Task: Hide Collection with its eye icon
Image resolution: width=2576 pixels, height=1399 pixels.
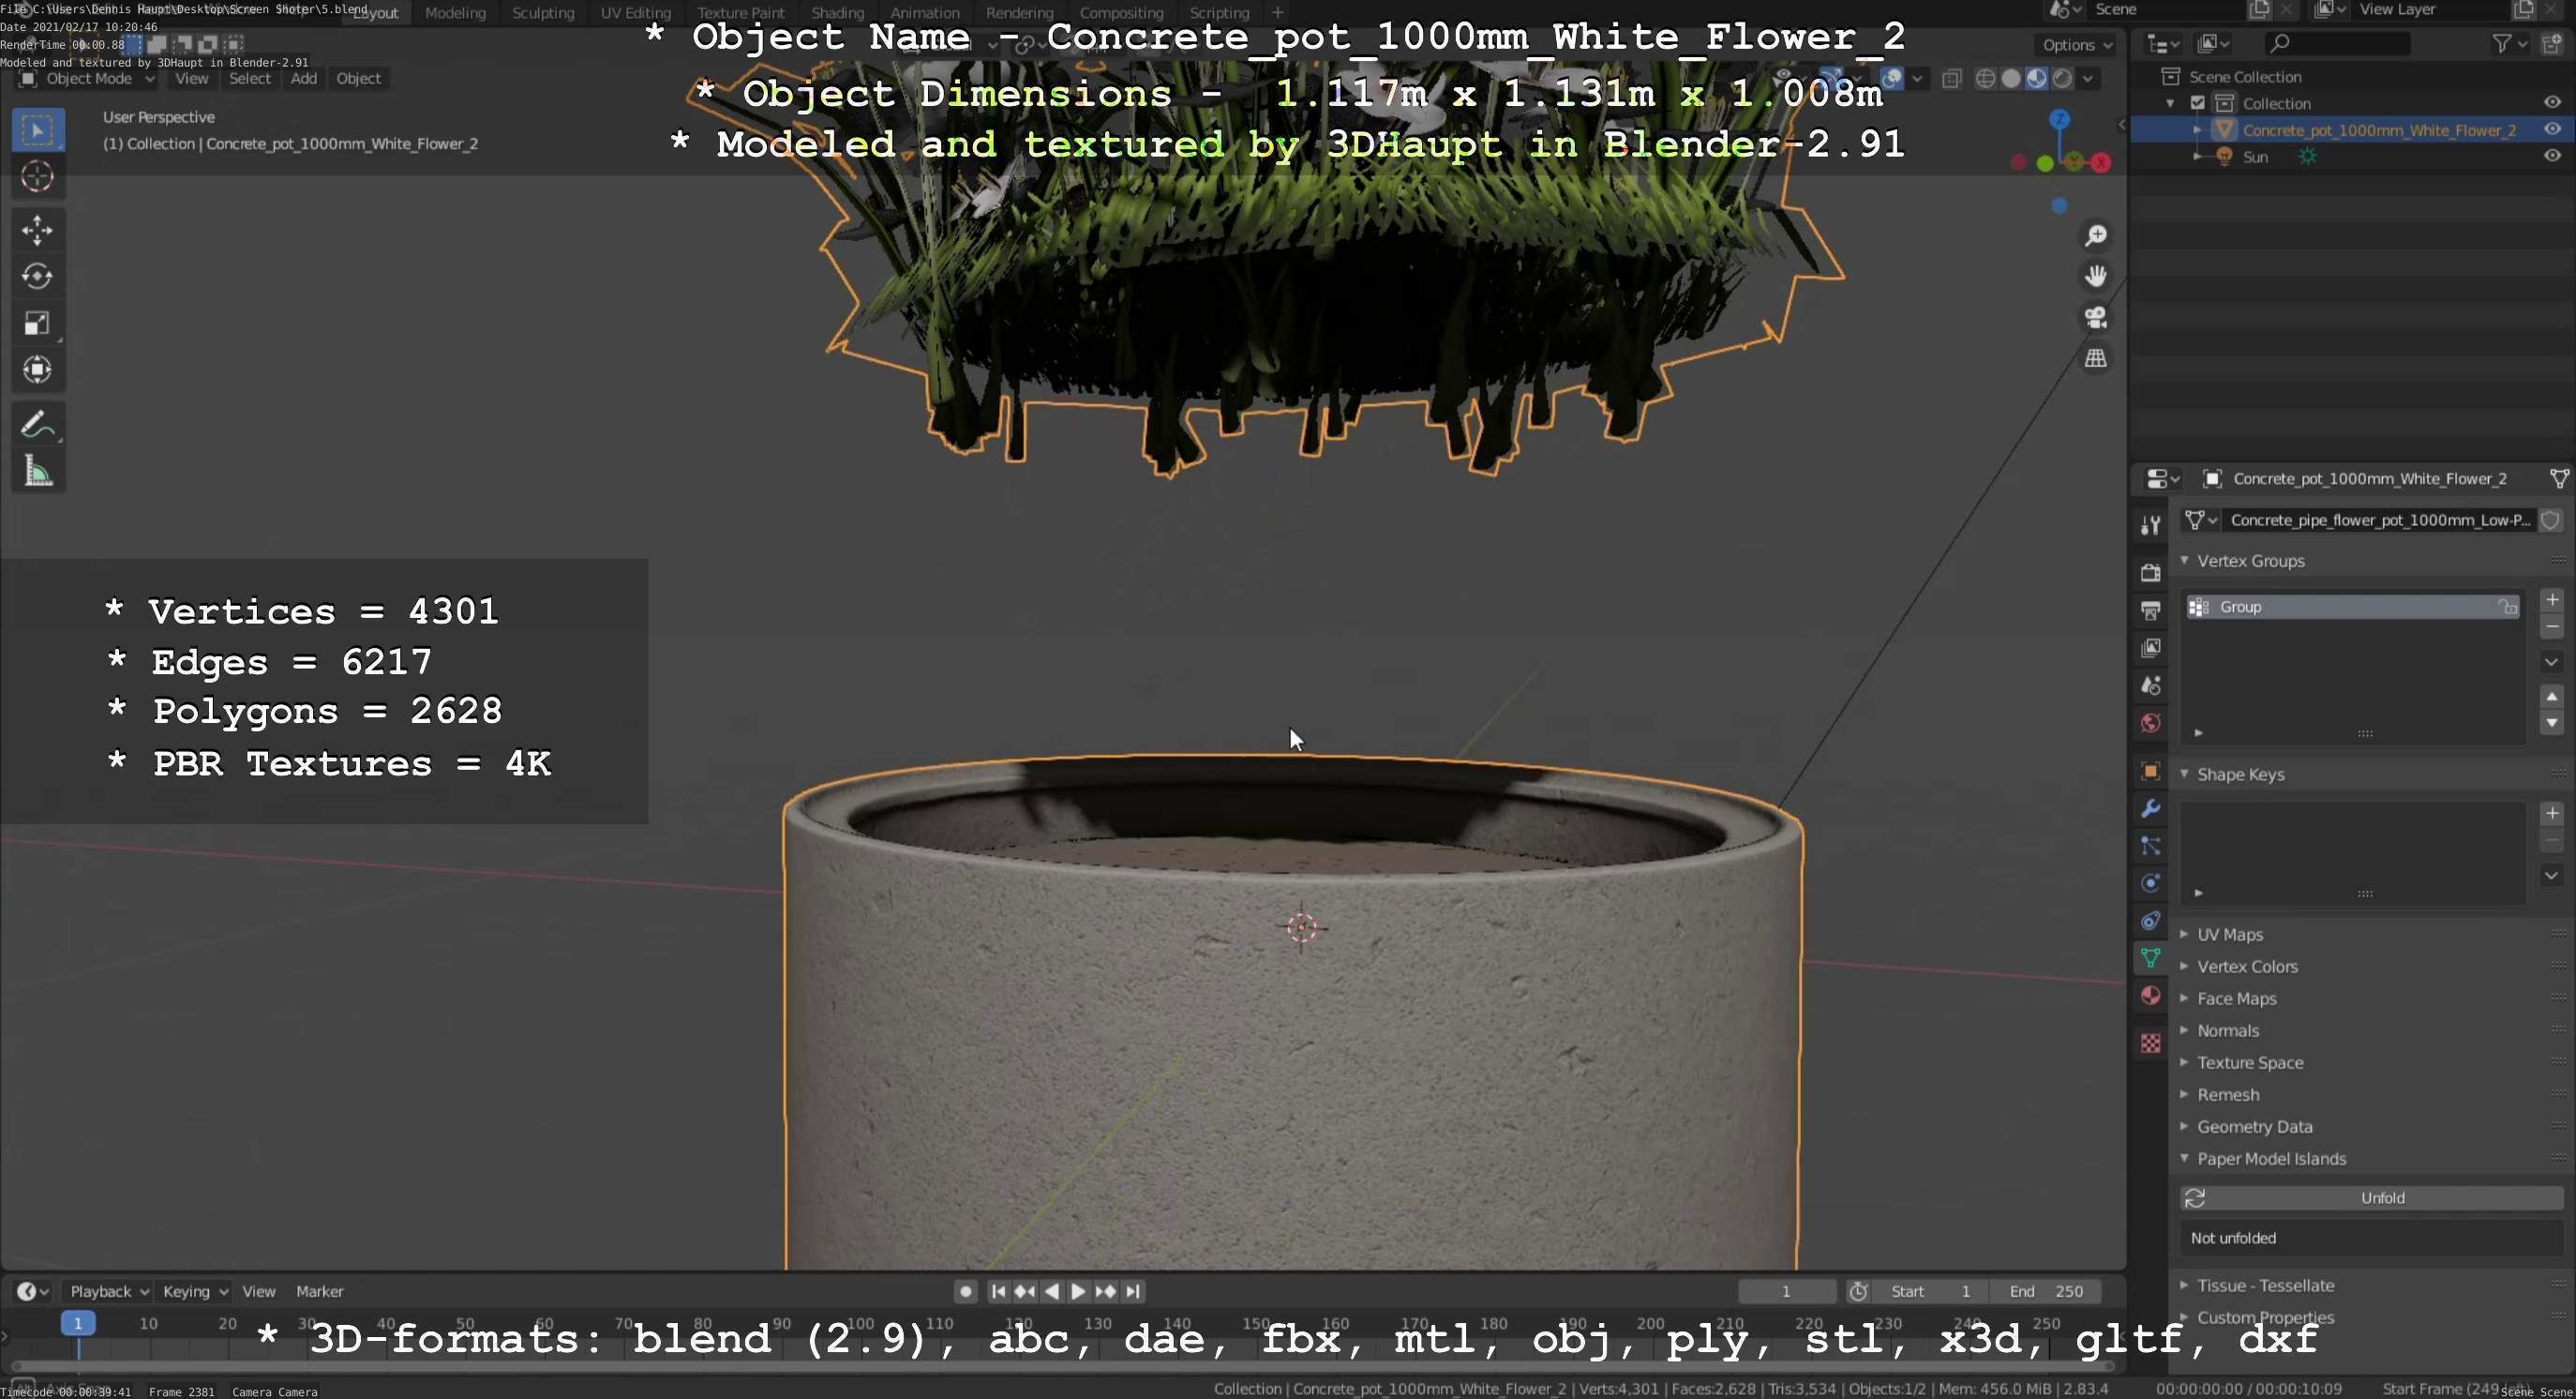Action: point(2552,103)
